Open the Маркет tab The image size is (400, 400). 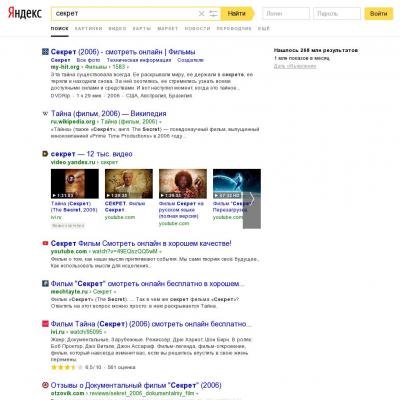point(168,29)
